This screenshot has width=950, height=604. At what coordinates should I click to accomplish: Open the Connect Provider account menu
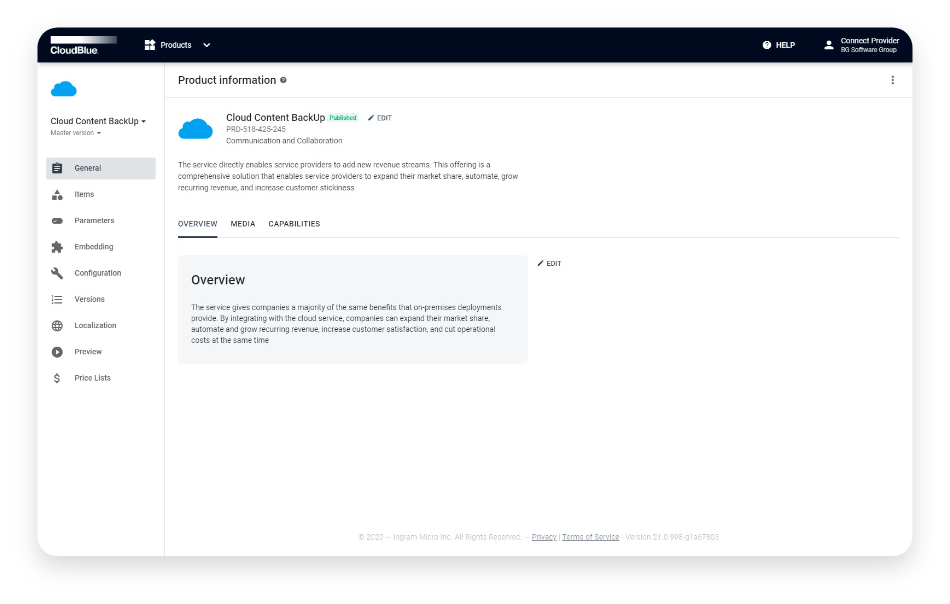tap(869, 41)
